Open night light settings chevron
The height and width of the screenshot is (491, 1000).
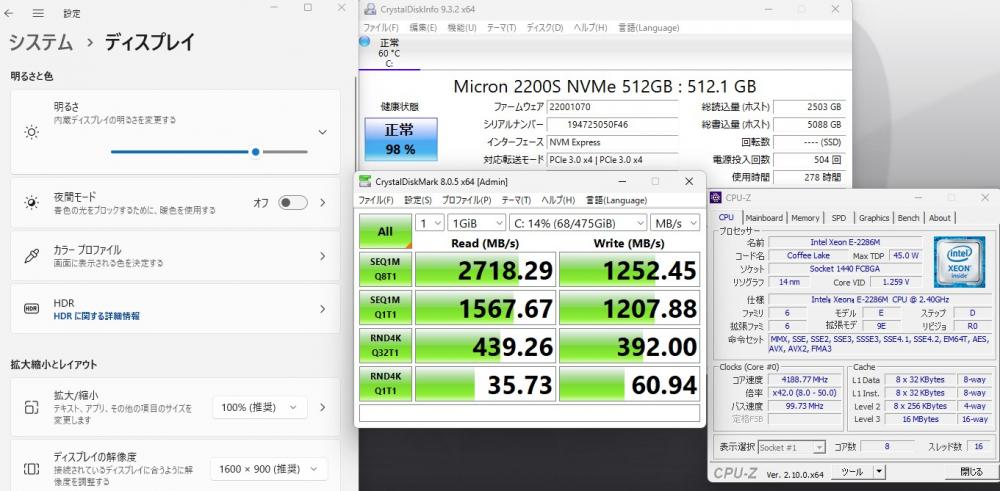(323, 203)
